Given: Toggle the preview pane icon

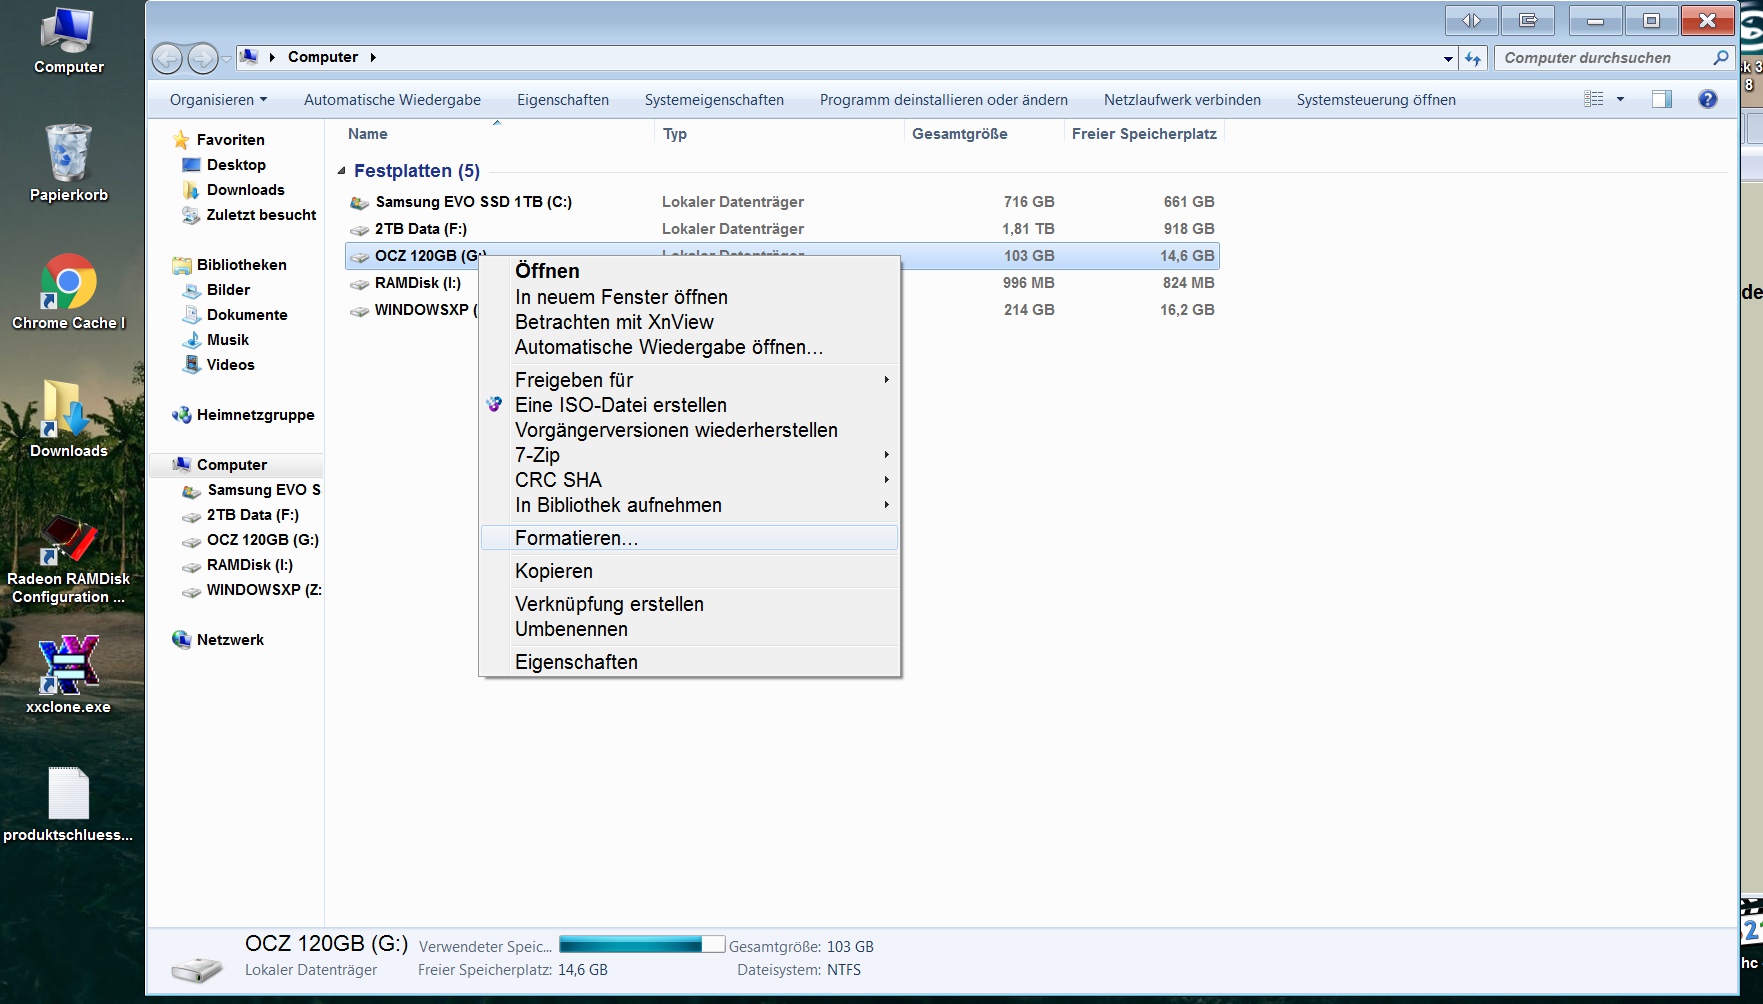Looking at the screenshot, I should [1662, 99].
